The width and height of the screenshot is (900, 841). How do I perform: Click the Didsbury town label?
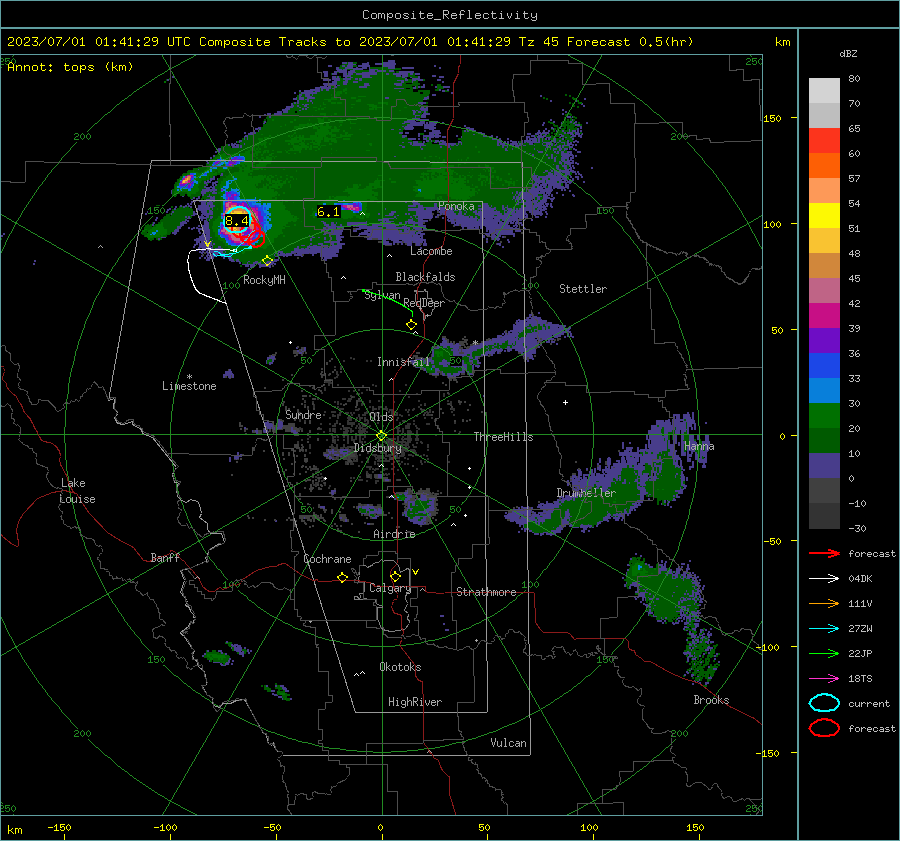(x=377, y=448)
